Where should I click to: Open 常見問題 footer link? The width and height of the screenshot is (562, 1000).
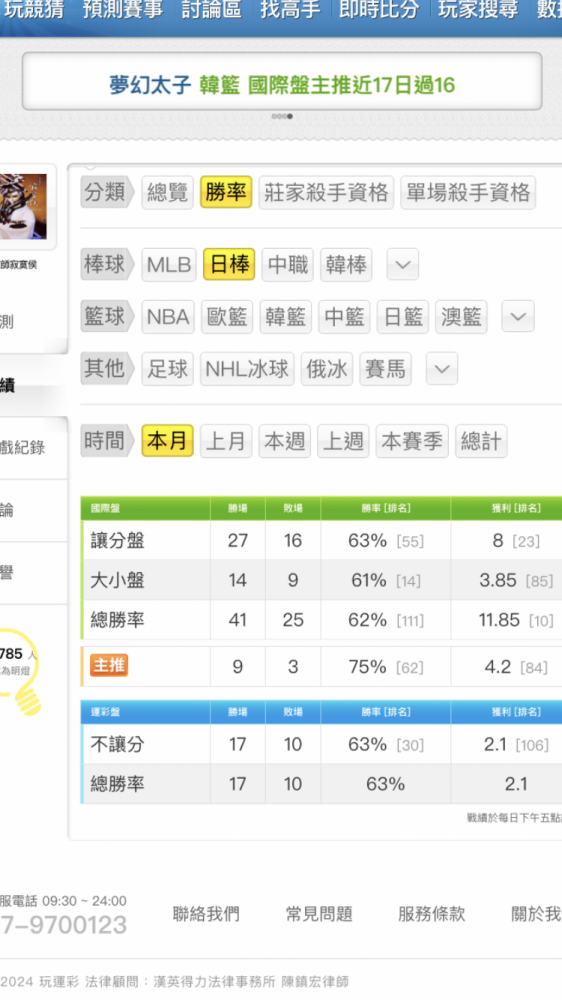318,914
